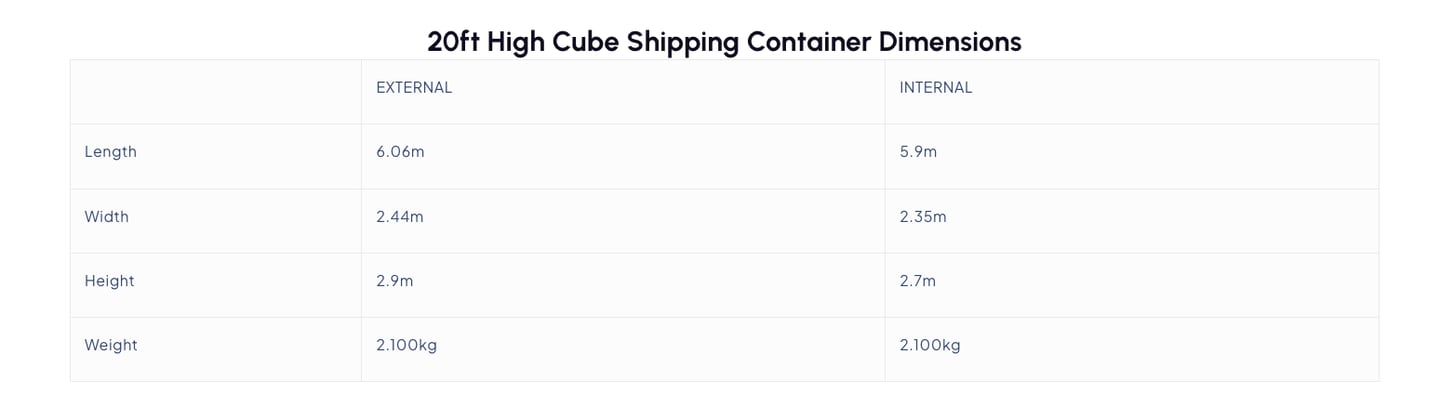This screenshot has height=405, width=1440.
Task: Select the Length row label
Action: 110,152
